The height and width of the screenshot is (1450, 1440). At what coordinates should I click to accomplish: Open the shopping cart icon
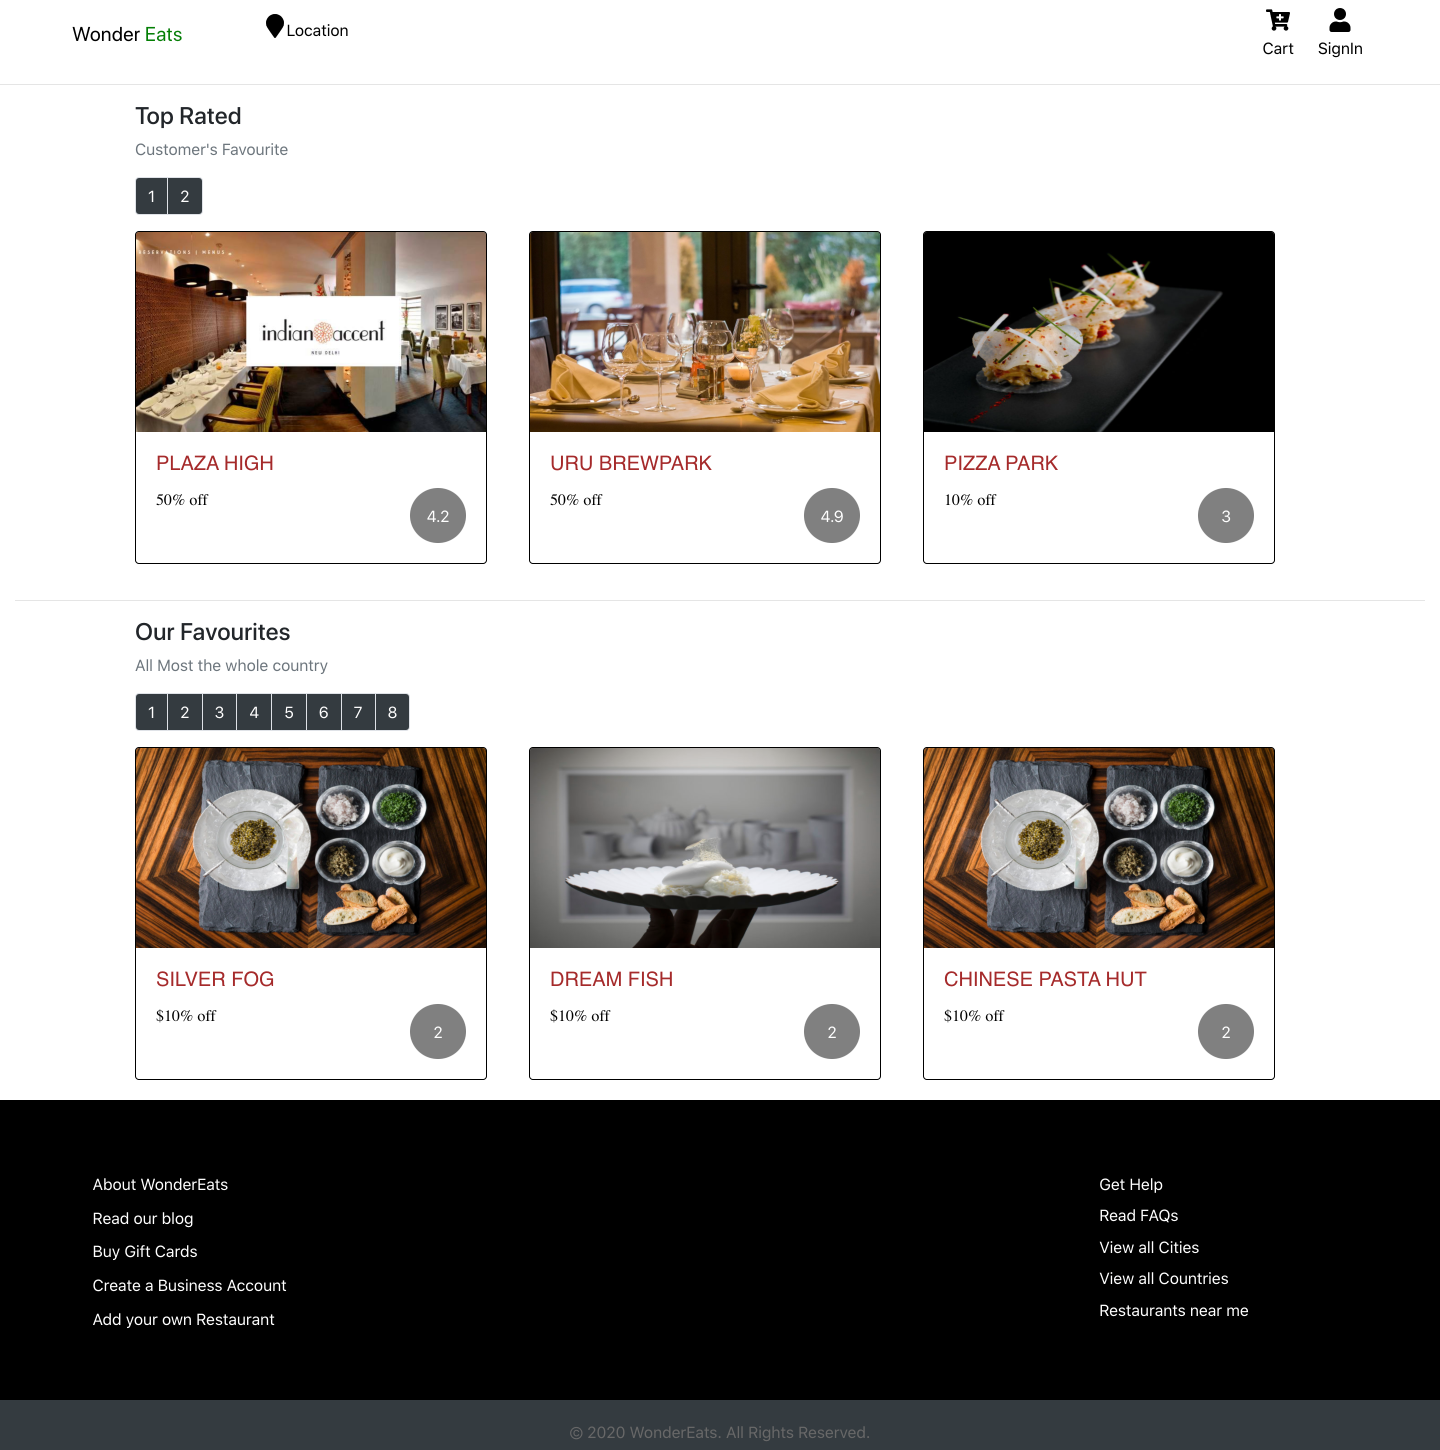coord(1277,21)
